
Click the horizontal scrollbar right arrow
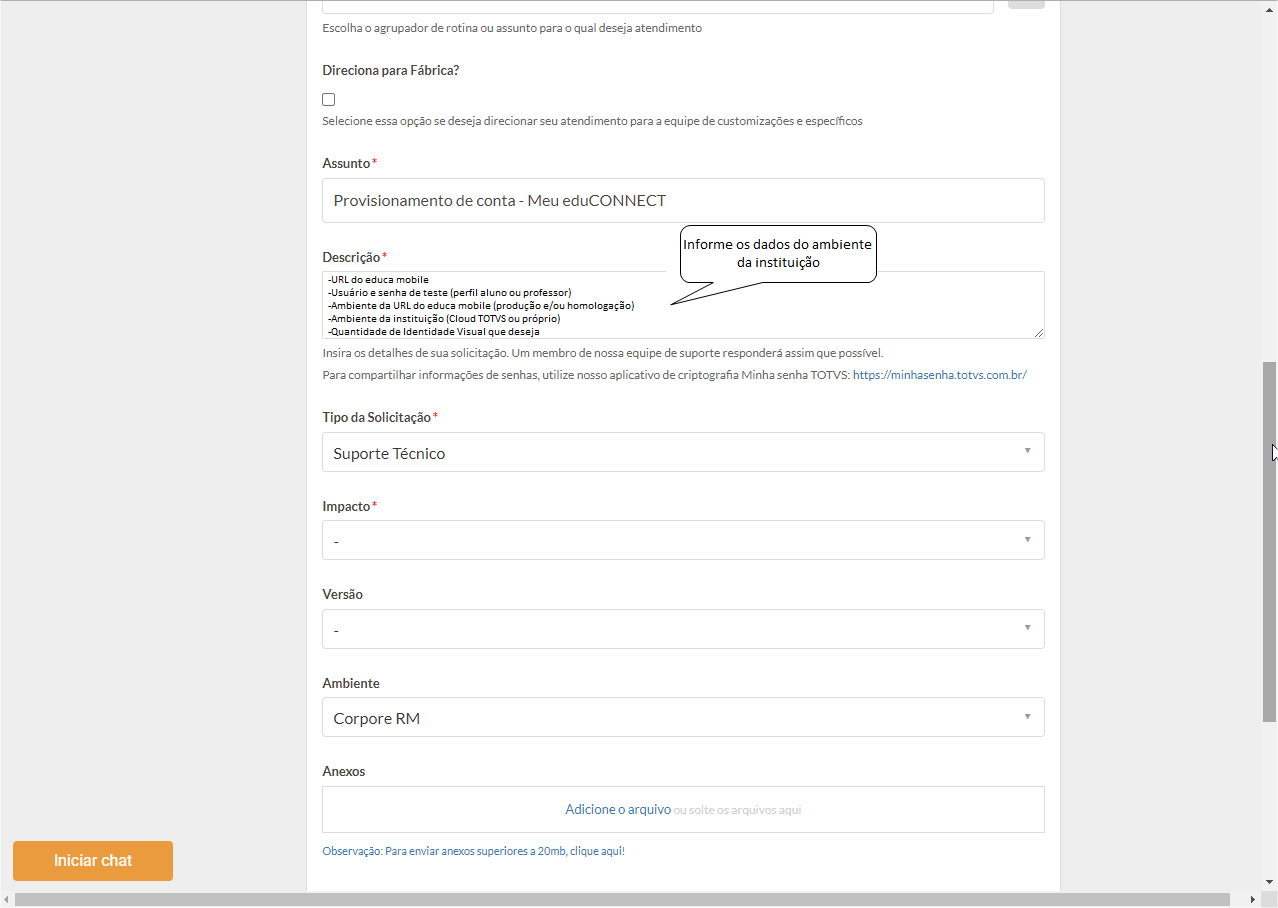point(1253,900)
